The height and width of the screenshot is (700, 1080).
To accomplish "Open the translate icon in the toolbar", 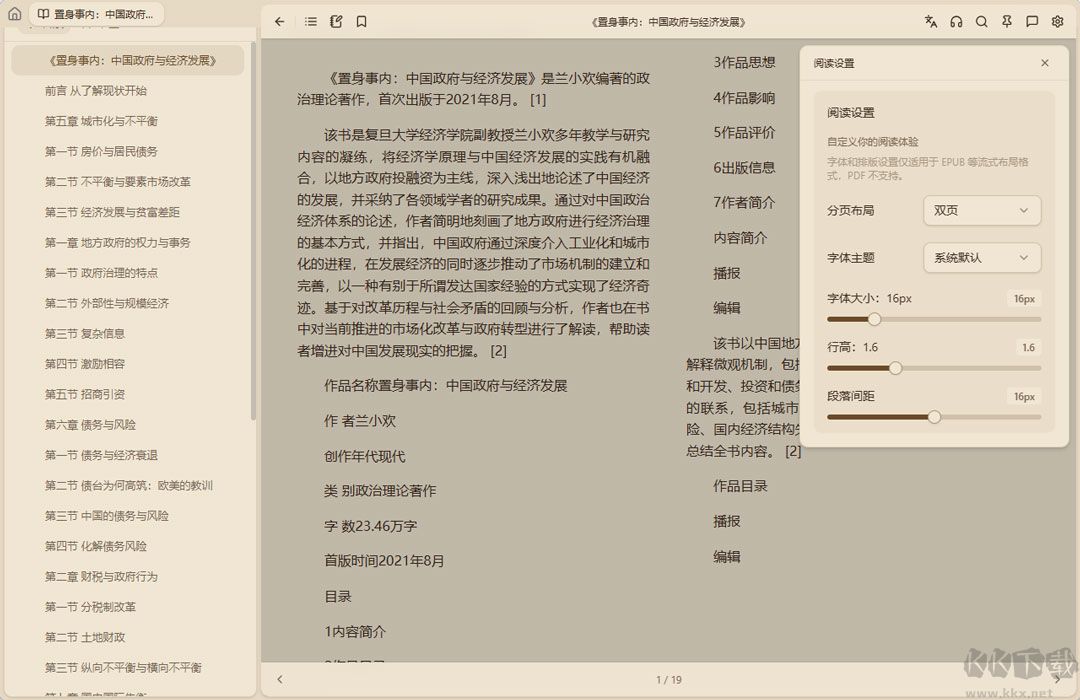I will point(931,21).
